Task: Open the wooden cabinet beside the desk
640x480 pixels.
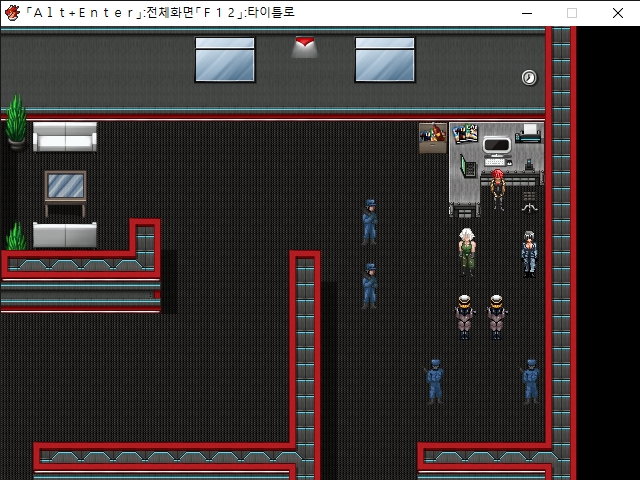Action: [x=433, y=138]
